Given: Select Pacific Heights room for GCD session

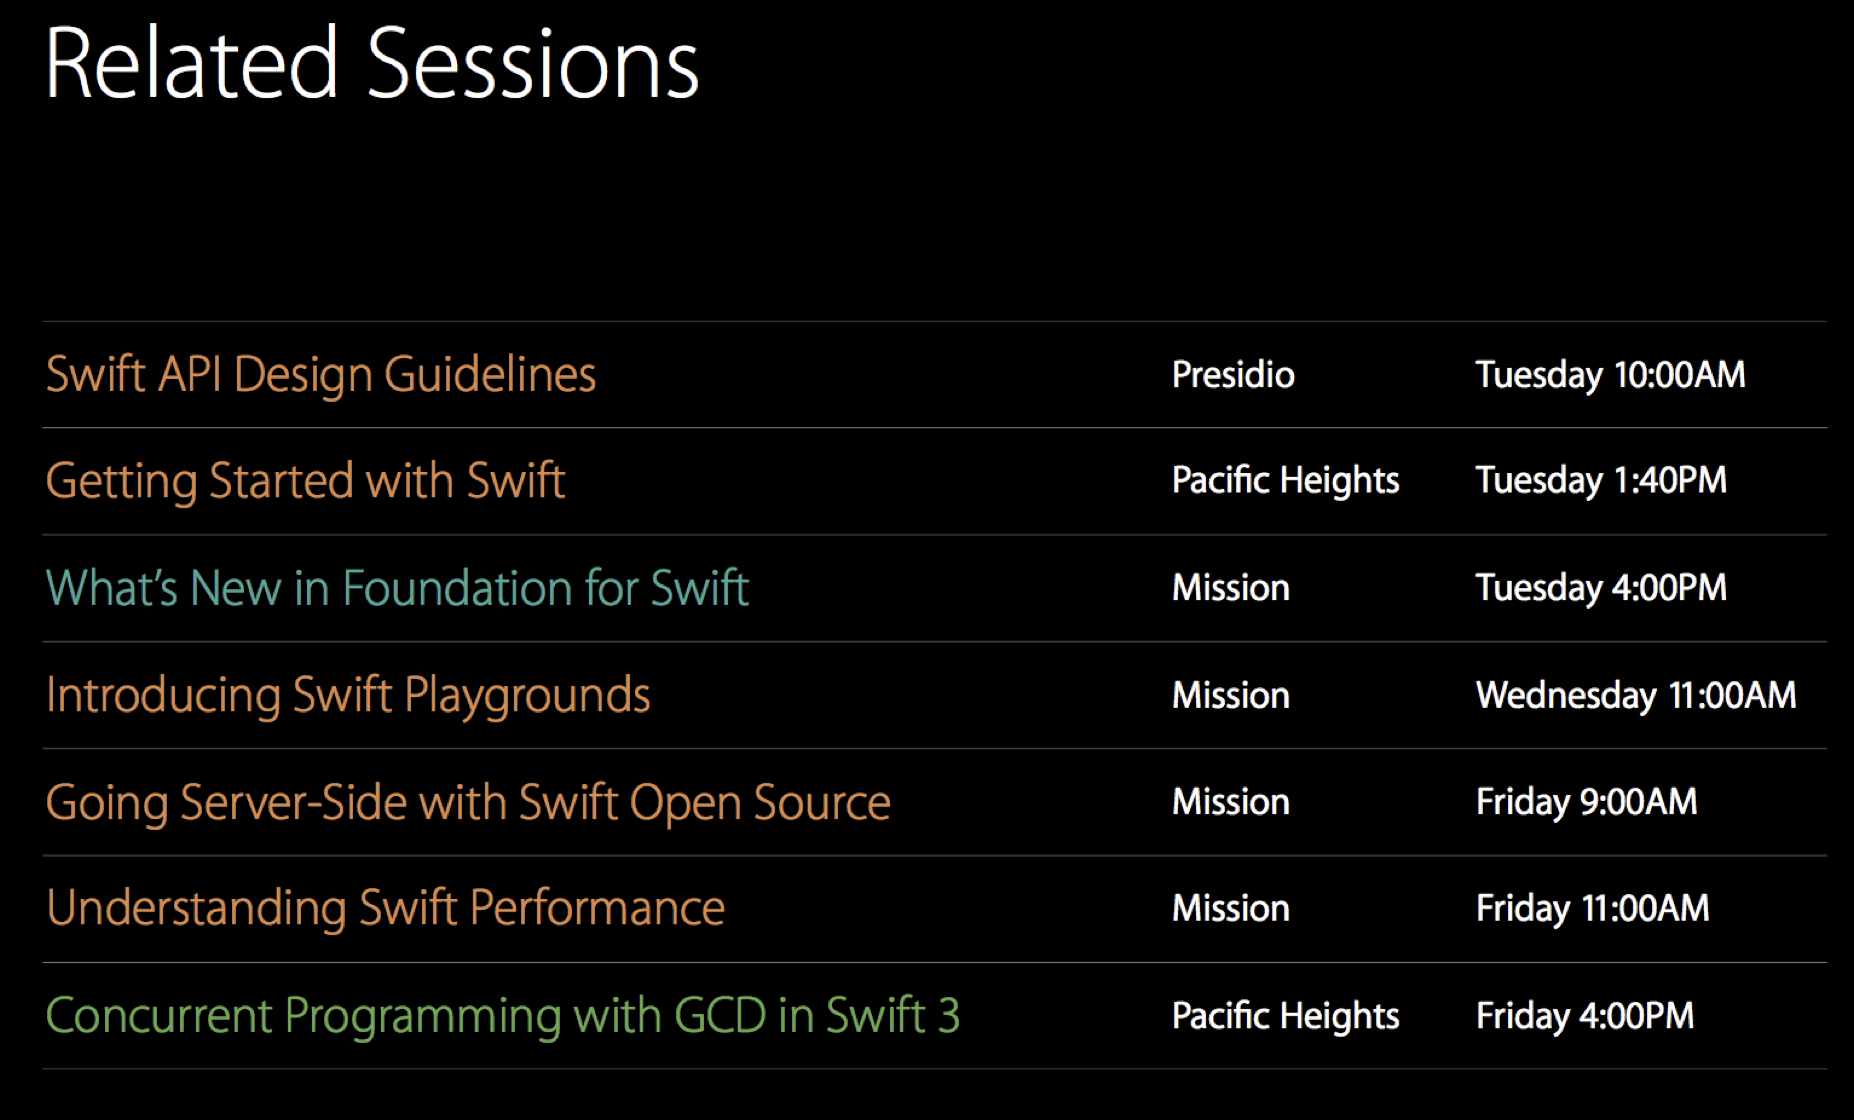Looking at the screenshot, I should click(x=1286, y=1017).
